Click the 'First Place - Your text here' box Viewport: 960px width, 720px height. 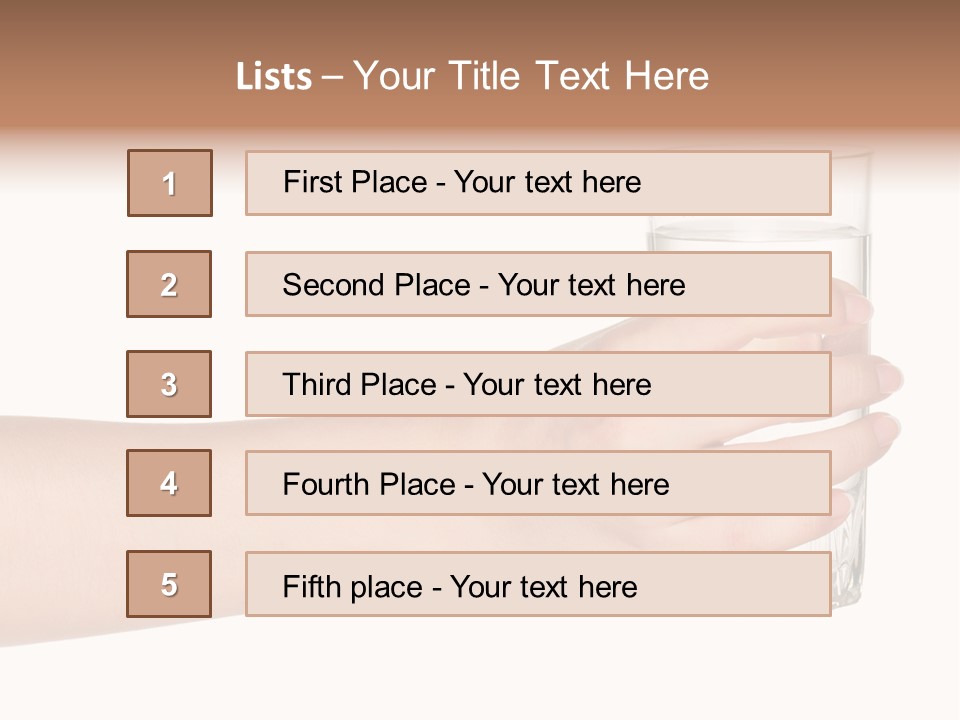(538, 183)
